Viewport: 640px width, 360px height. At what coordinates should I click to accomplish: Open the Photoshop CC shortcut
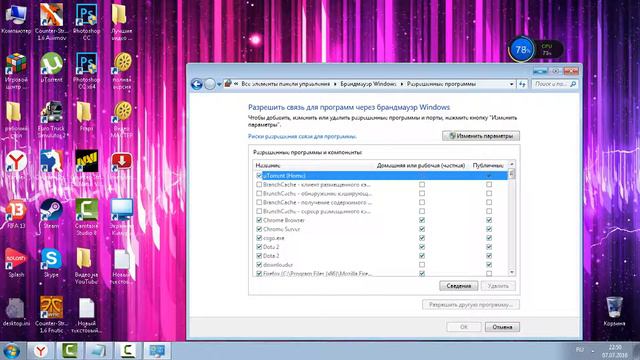[x=87, y=22]
